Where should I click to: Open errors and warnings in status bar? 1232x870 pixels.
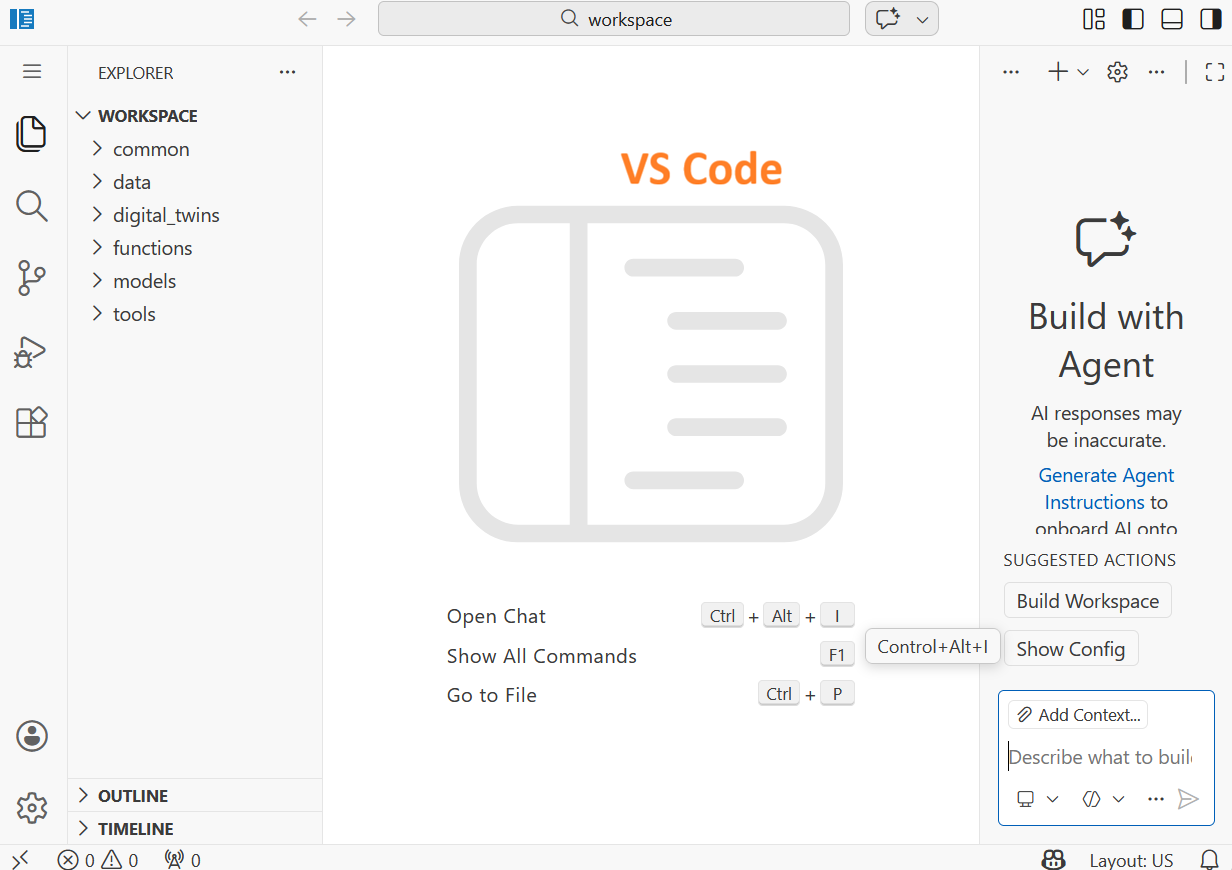click(x=98, y=860)
